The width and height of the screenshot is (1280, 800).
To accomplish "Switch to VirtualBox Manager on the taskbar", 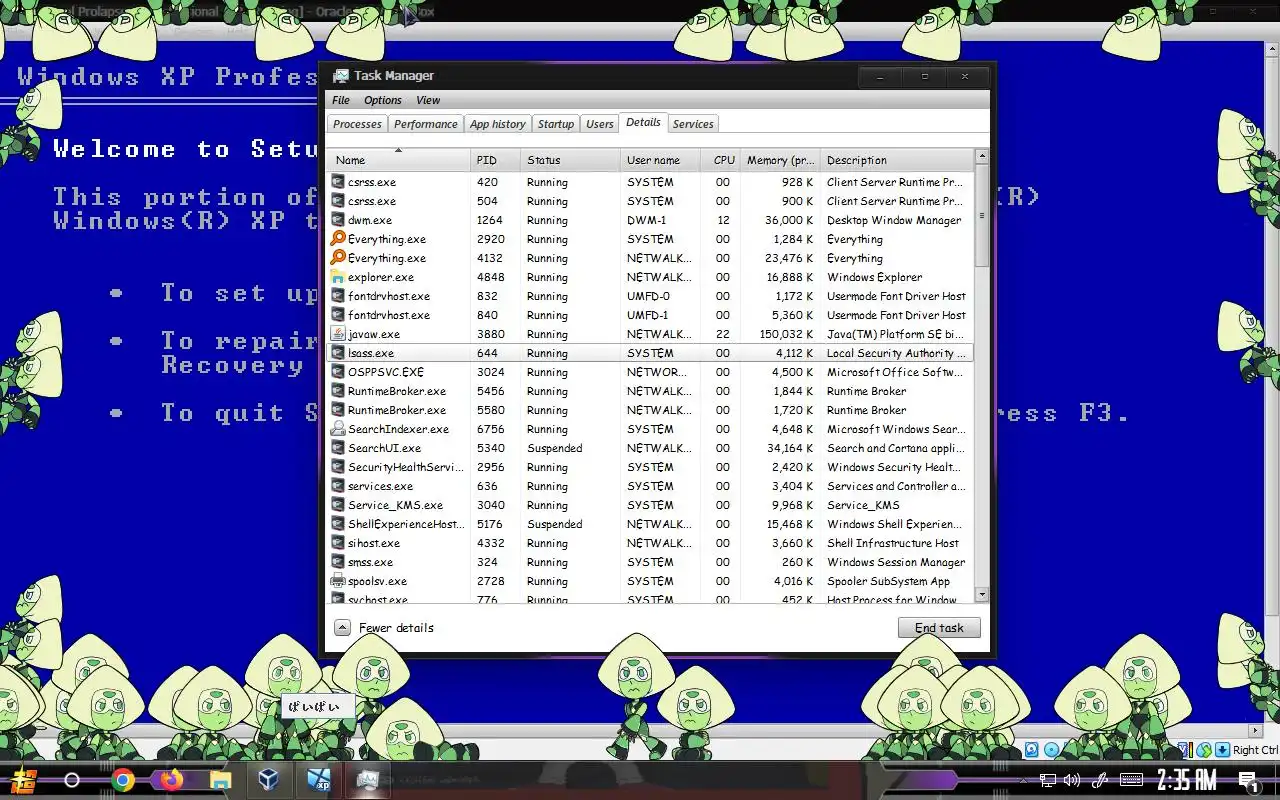I will click(x=268, y=780).
